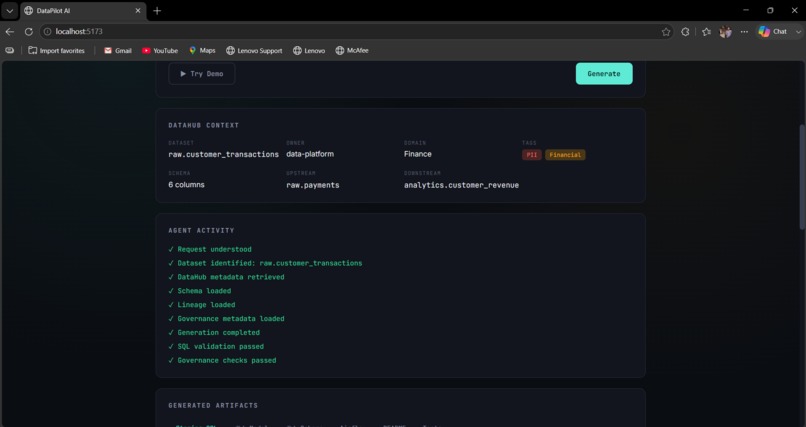Open the Favorites list icon
The width and height of the screenshot is (806, 427).
[x=706, y=32]
